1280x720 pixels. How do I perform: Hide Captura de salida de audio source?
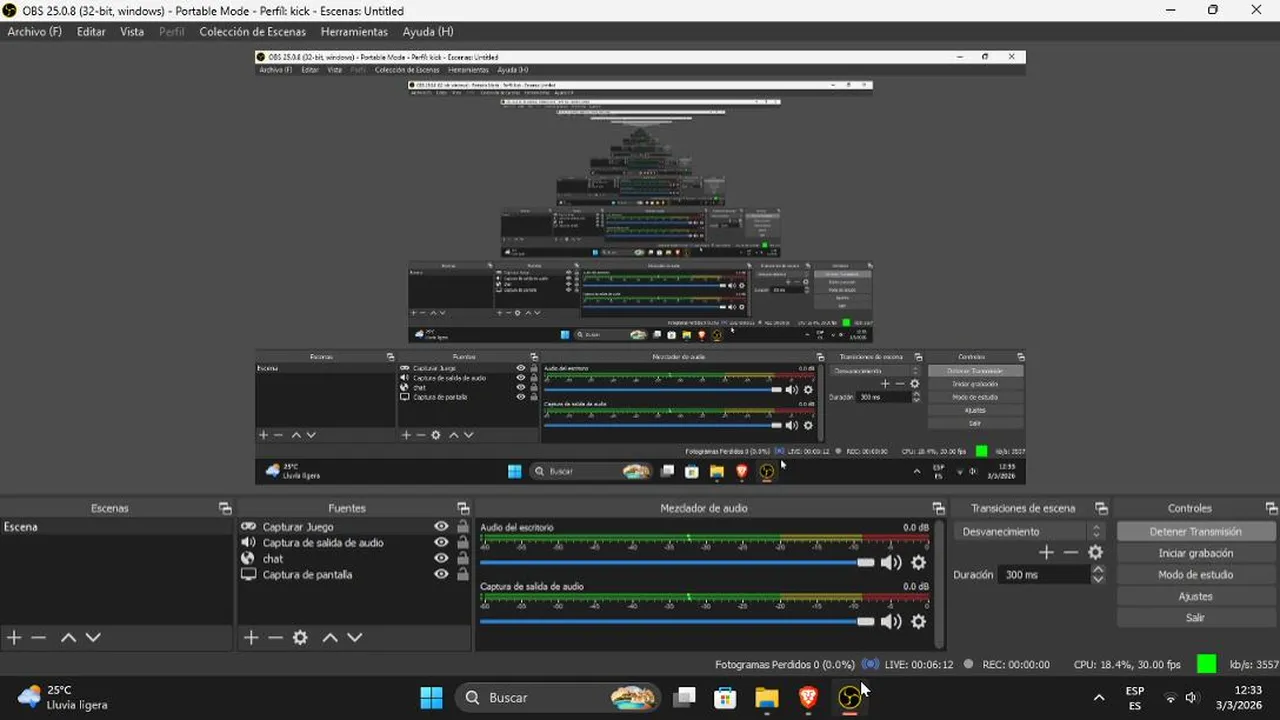click(x=441, y=543)
